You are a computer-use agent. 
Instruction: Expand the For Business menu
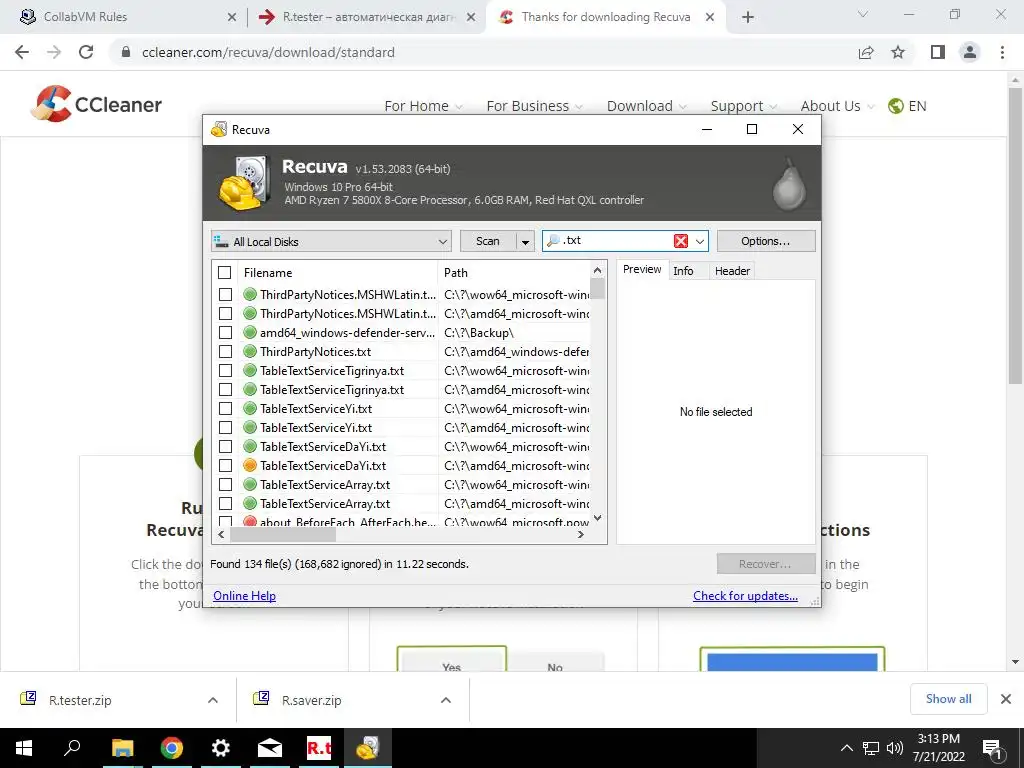[x=534, y=106]
